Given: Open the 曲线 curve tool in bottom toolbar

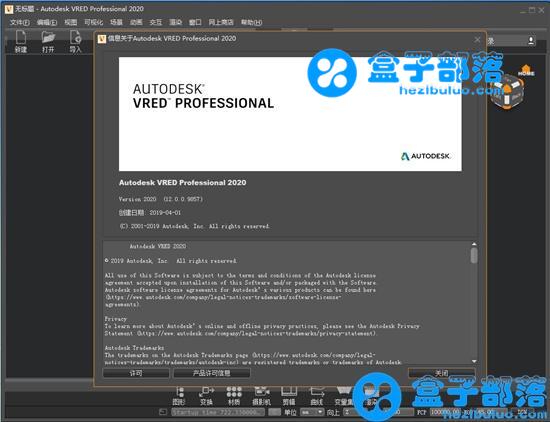Looking at the screenshot, I should click(316, 396).
